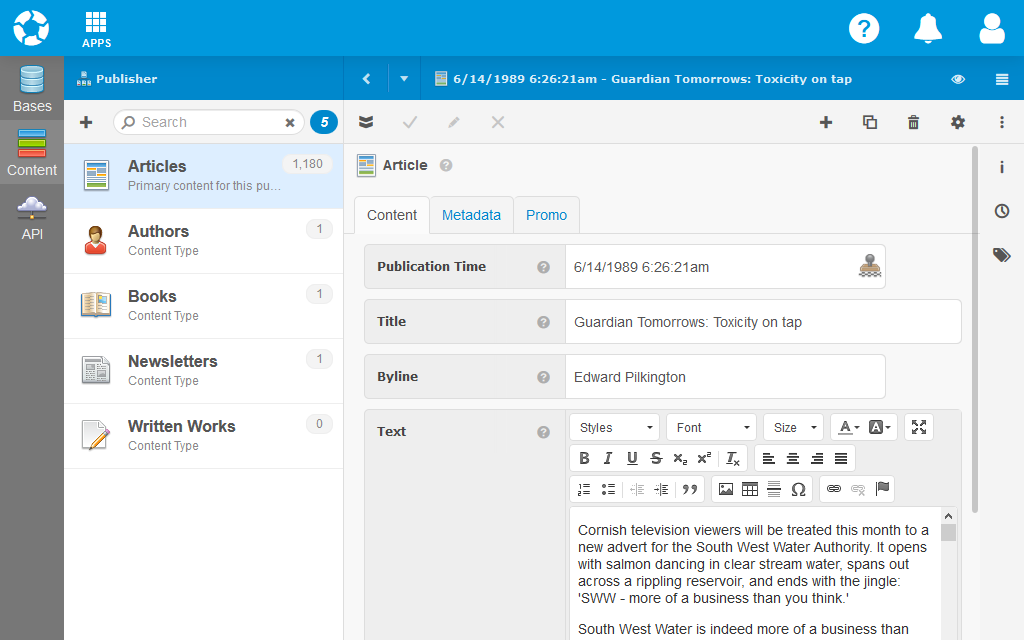Open the tags panel icon
The image size is (1024, 640).
1001,255
